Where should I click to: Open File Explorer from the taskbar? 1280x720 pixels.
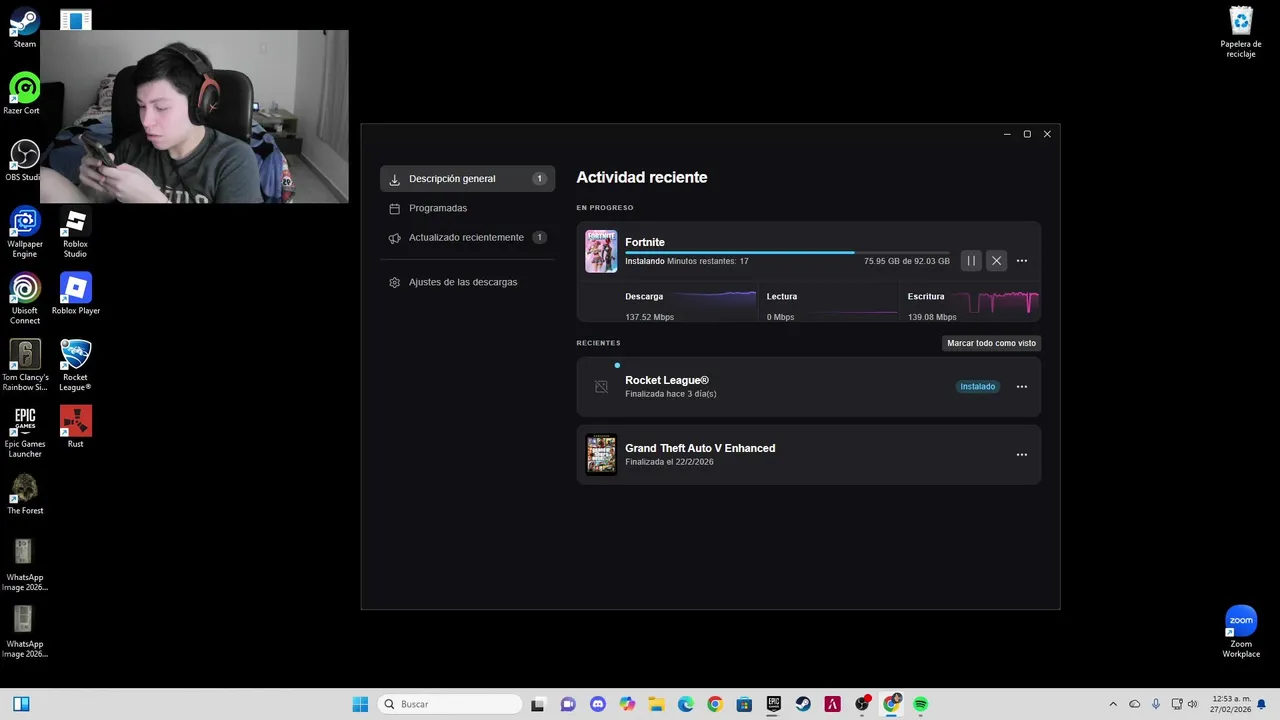[x=656, y=704]
